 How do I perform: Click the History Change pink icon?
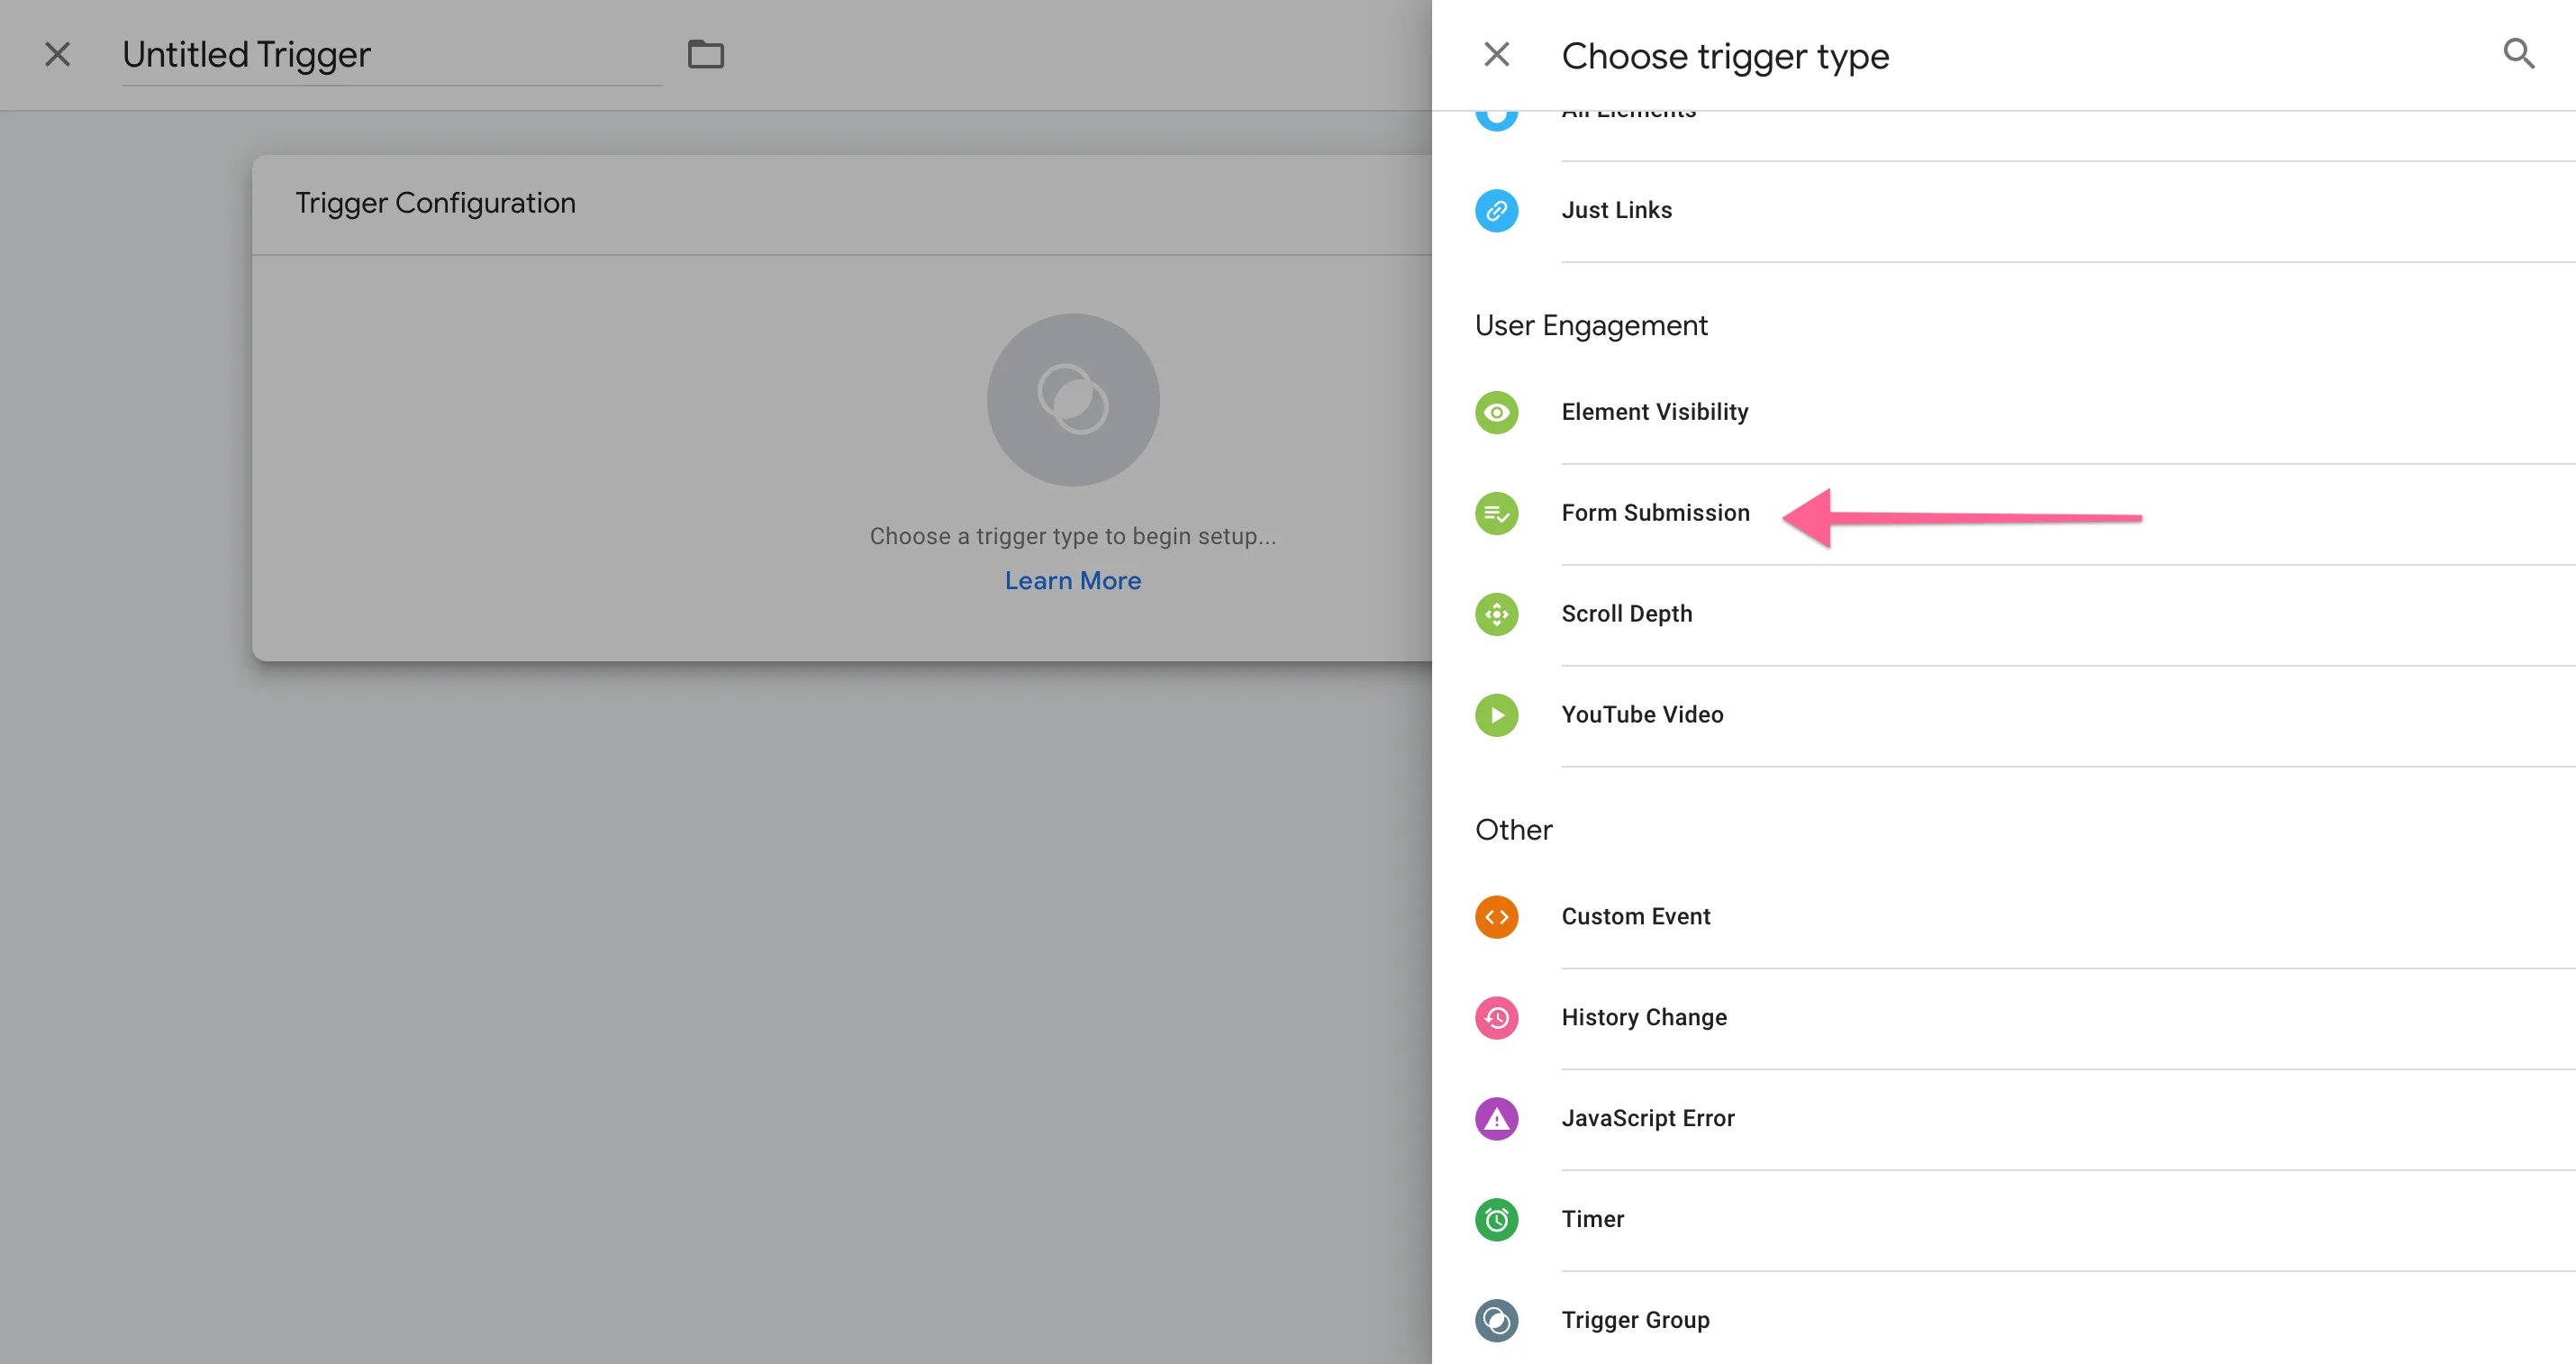point(1496,1018)
